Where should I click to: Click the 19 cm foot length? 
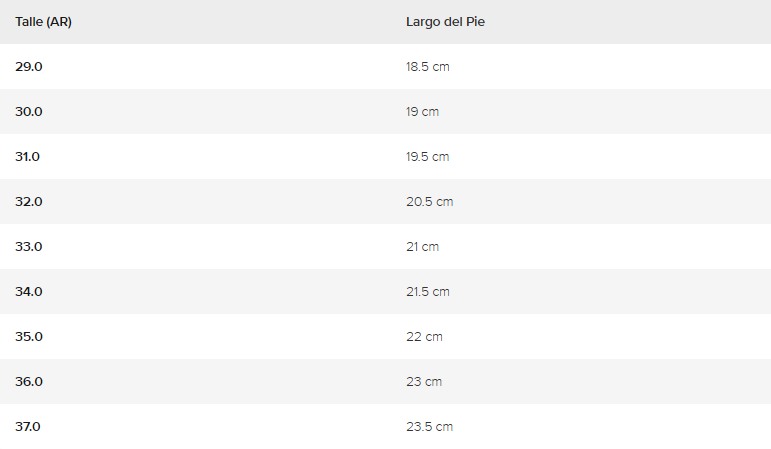tap(422, 112)
